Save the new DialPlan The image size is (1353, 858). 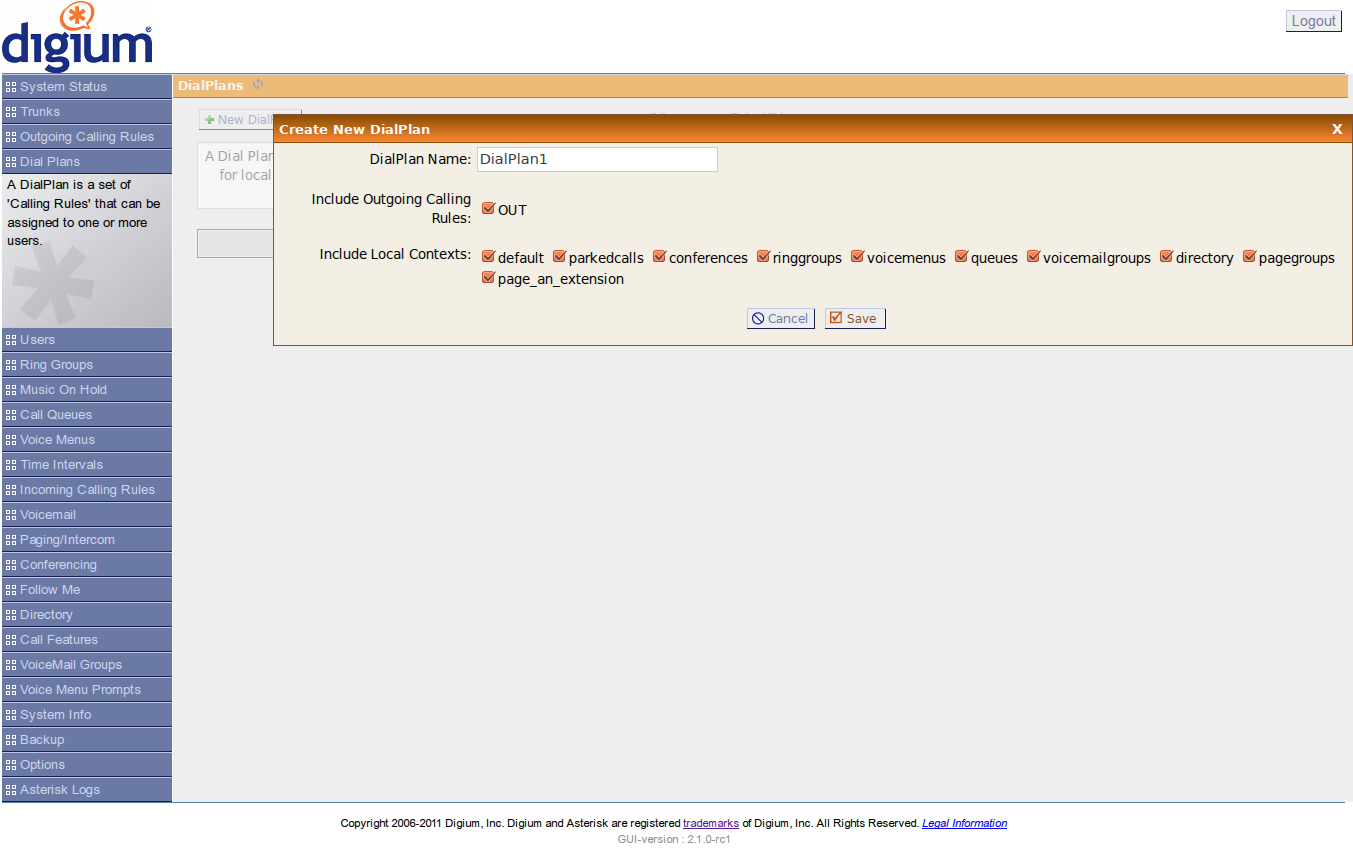(x=854, y=318)
